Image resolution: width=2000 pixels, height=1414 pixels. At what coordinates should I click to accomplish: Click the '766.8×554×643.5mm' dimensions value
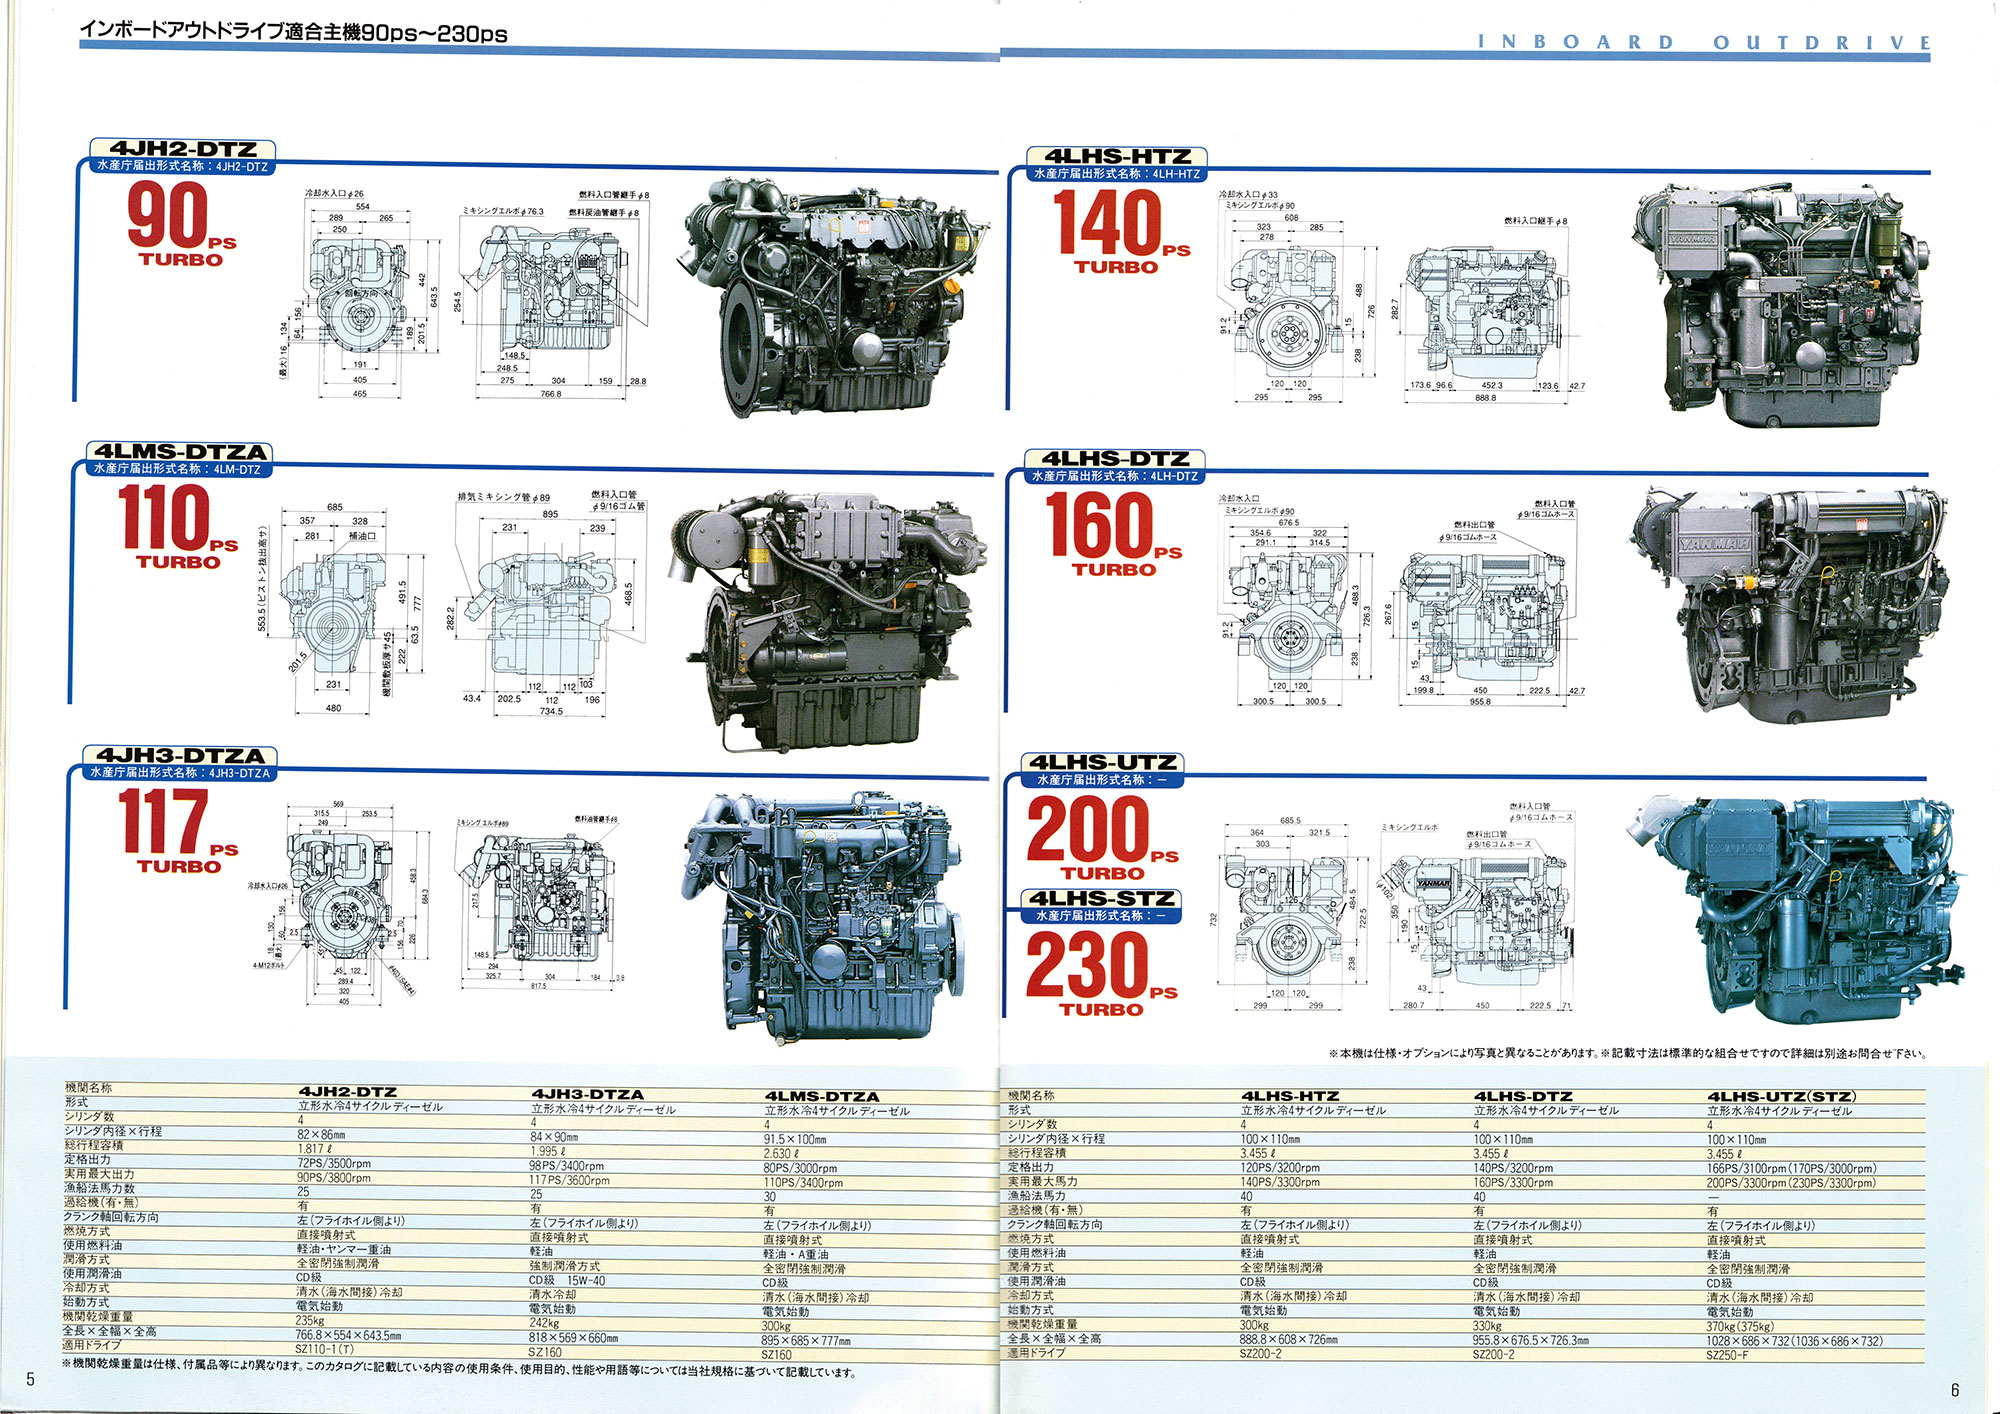348,1335
